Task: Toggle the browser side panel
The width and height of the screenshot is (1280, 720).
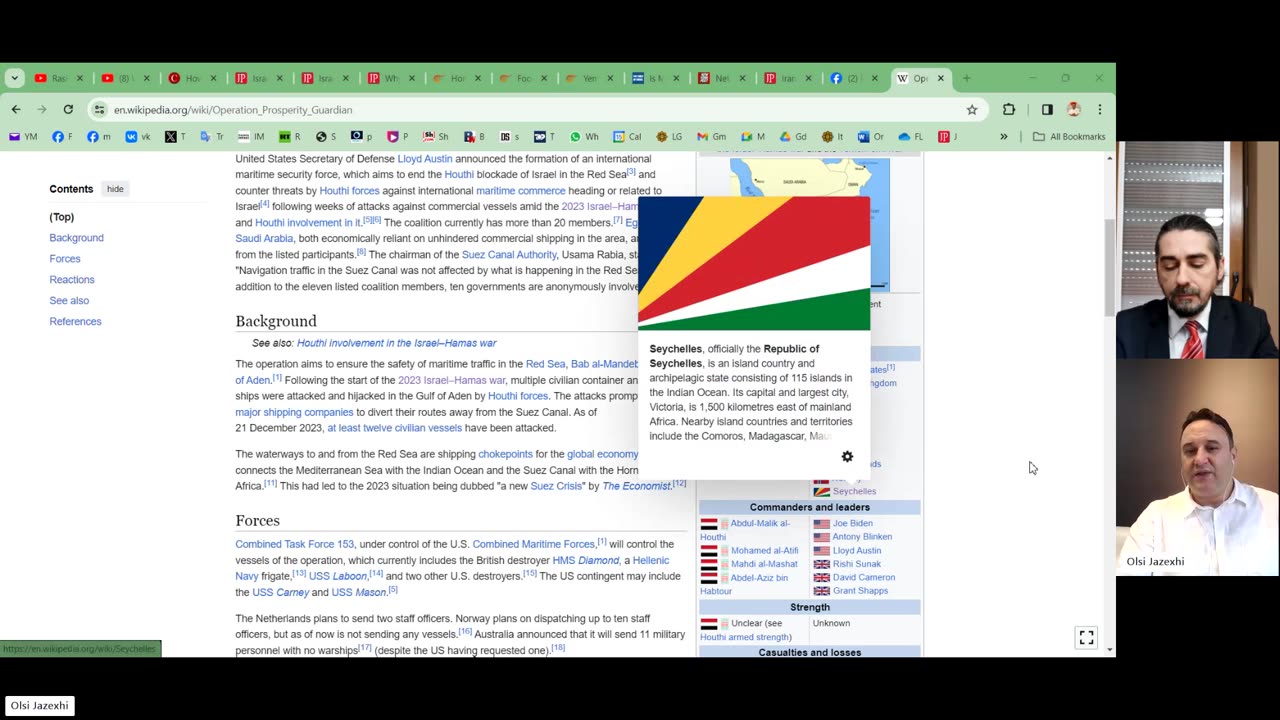Action: click(x=1047, y=110)
